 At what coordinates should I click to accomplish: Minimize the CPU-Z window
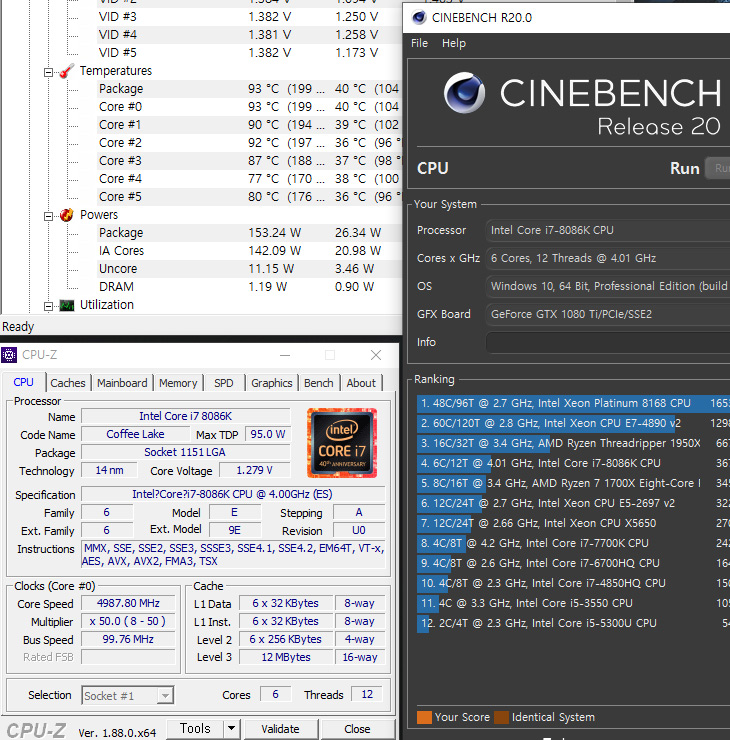point(285,355)
